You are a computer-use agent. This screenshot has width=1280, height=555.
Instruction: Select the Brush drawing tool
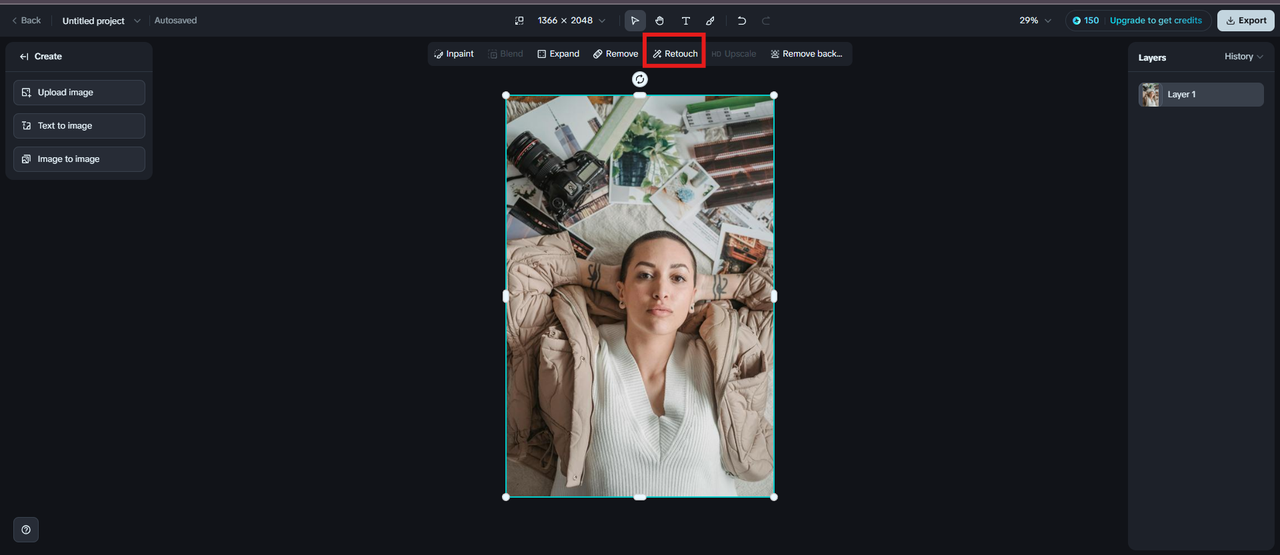coord(711,20)
